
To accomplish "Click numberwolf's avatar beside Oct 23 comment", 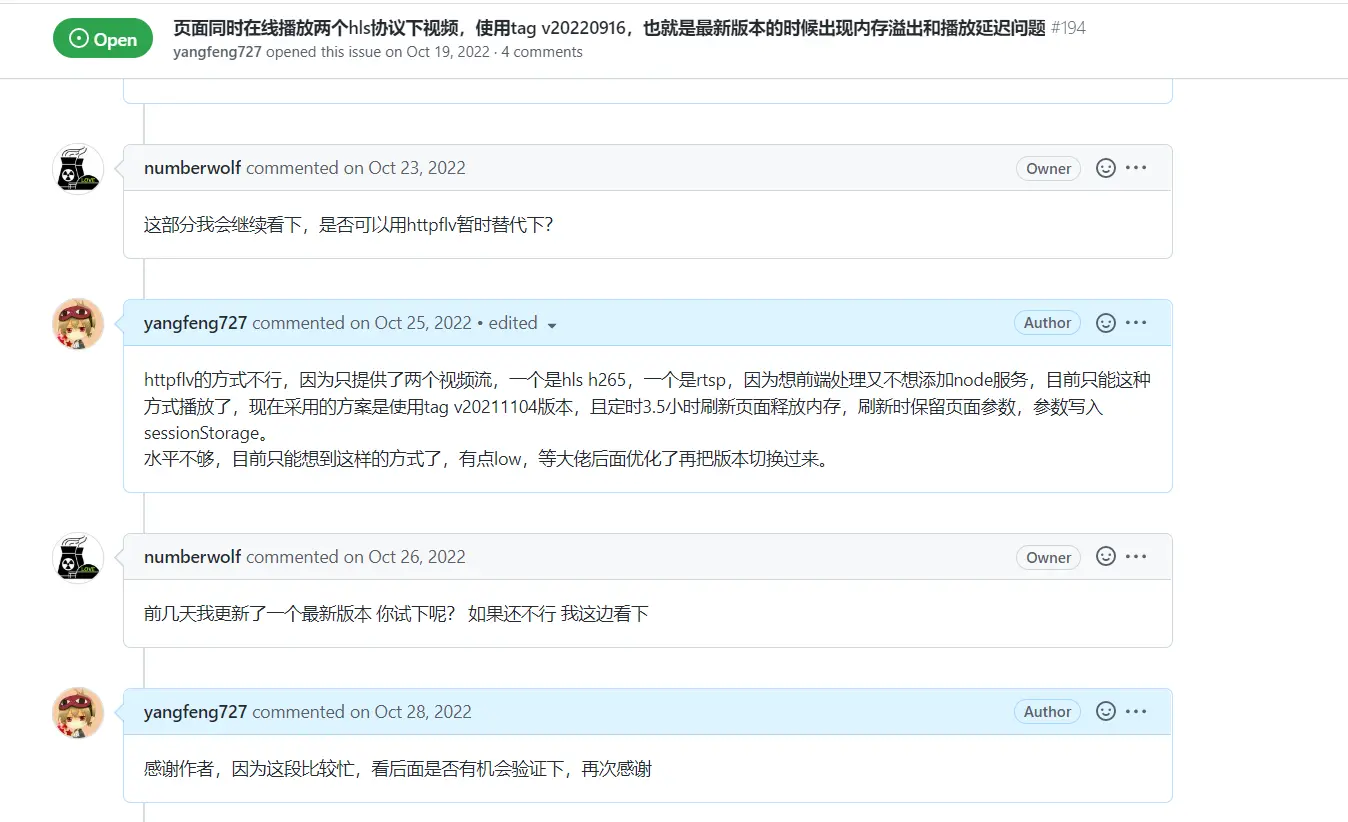I will click(78, 168).
